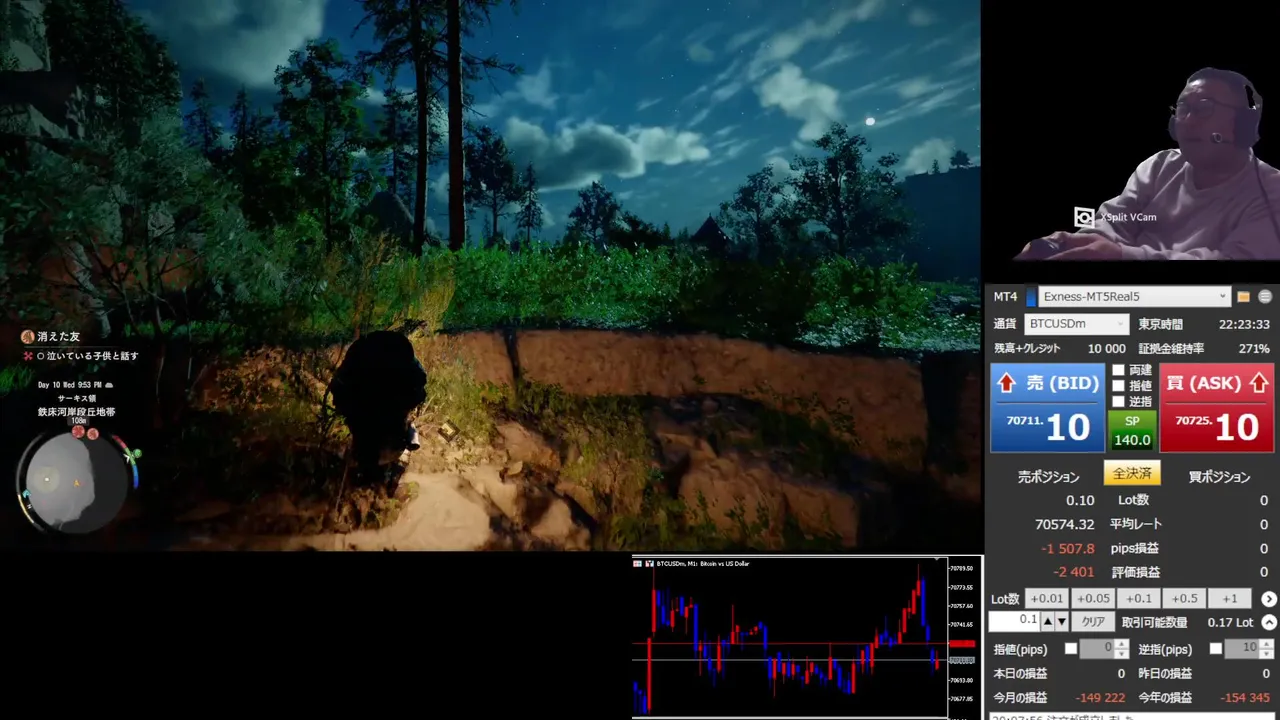The height and width of the screenshot is (720, 1280).
Task: Click the balance value 10 000
Action: point(1106,349)
